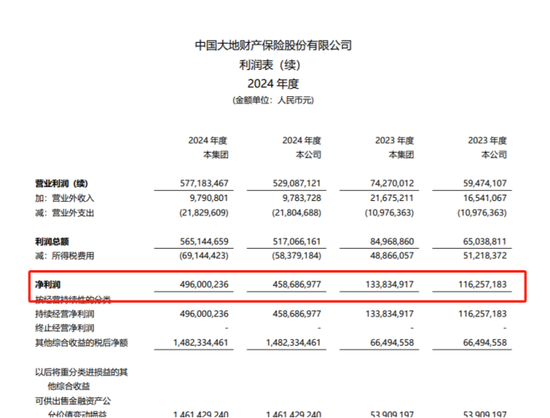Viewport: 550px width, 418px height.
Task: Select the value 517,066,161
Action: (x=297, y=241)
